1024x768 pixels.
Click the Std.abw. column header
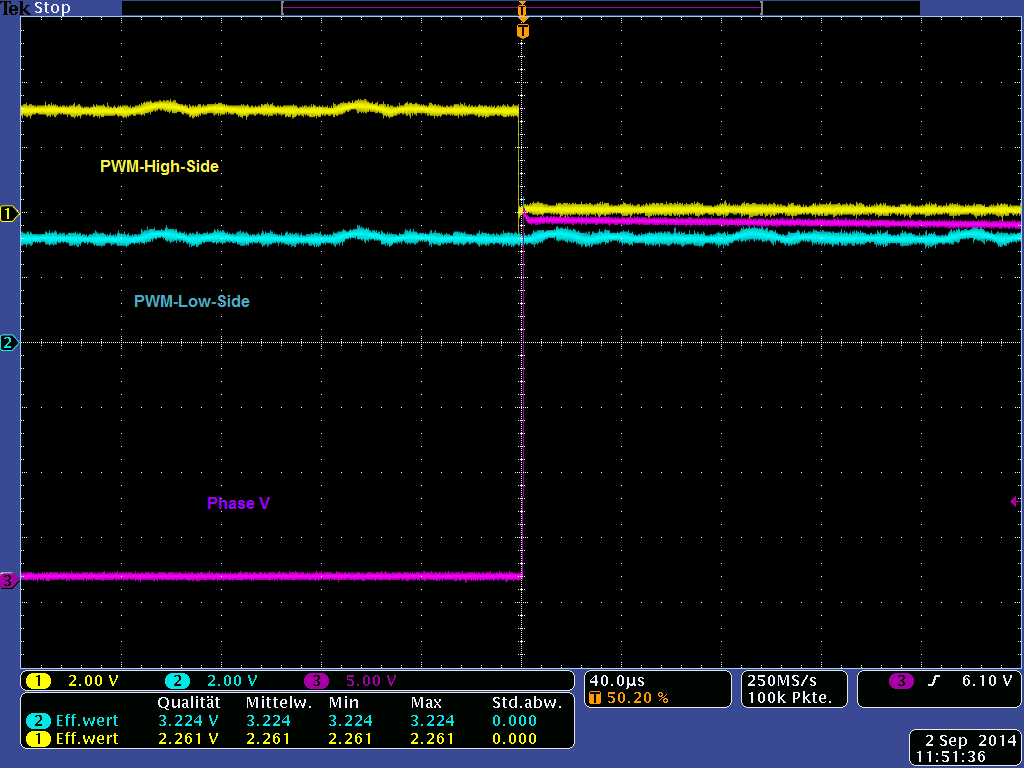click(x=527, y=703)
